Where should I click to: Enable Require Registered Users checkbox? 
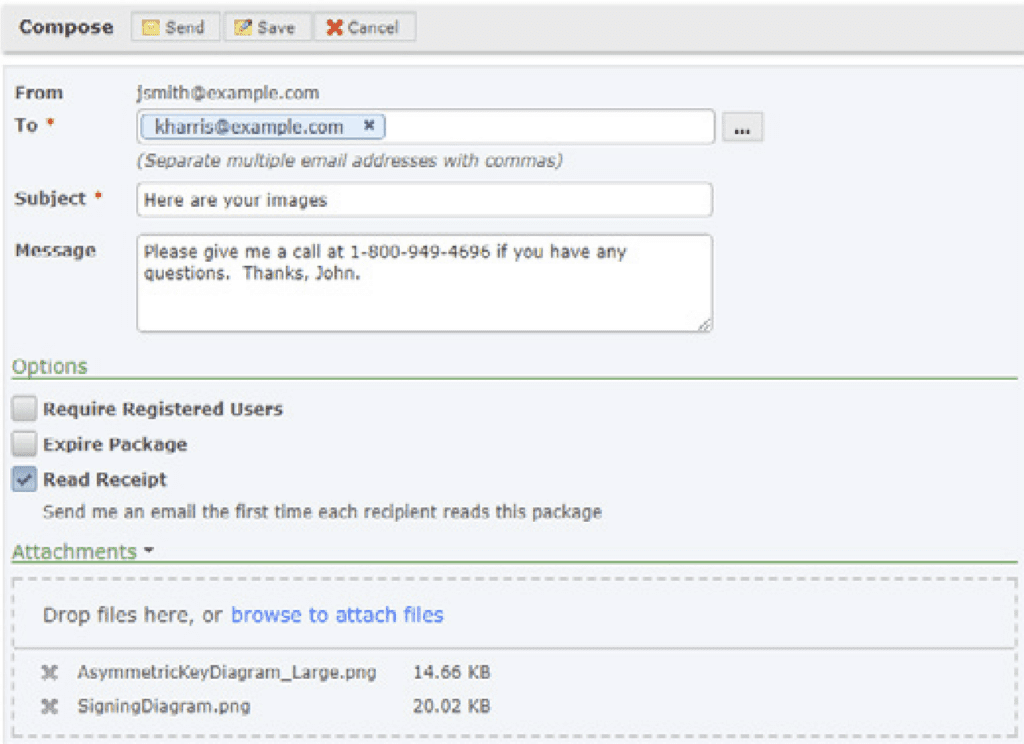click(24, 408)
